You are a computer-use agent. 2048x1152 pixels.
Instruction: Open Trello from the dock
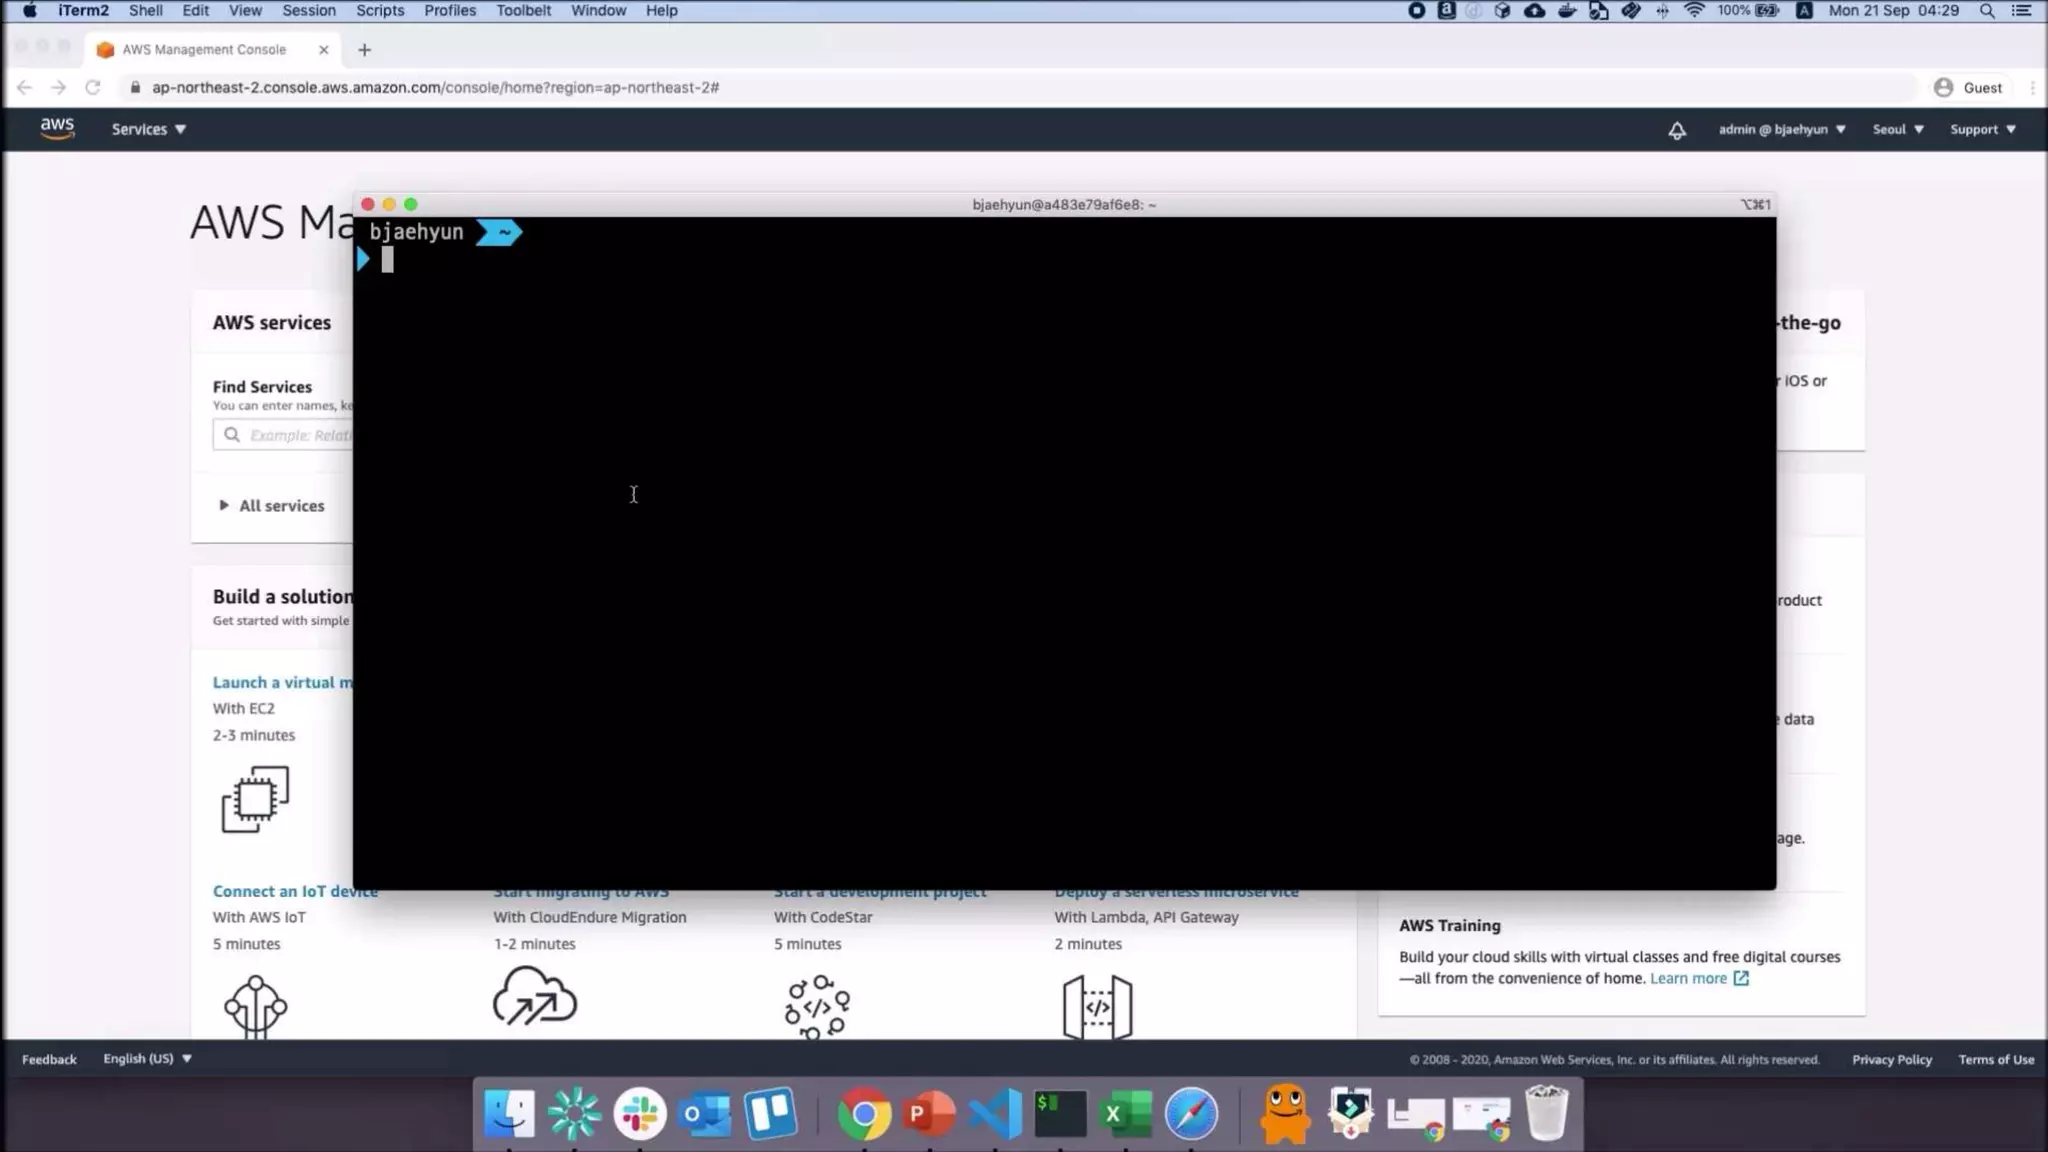click(770, 1113)
